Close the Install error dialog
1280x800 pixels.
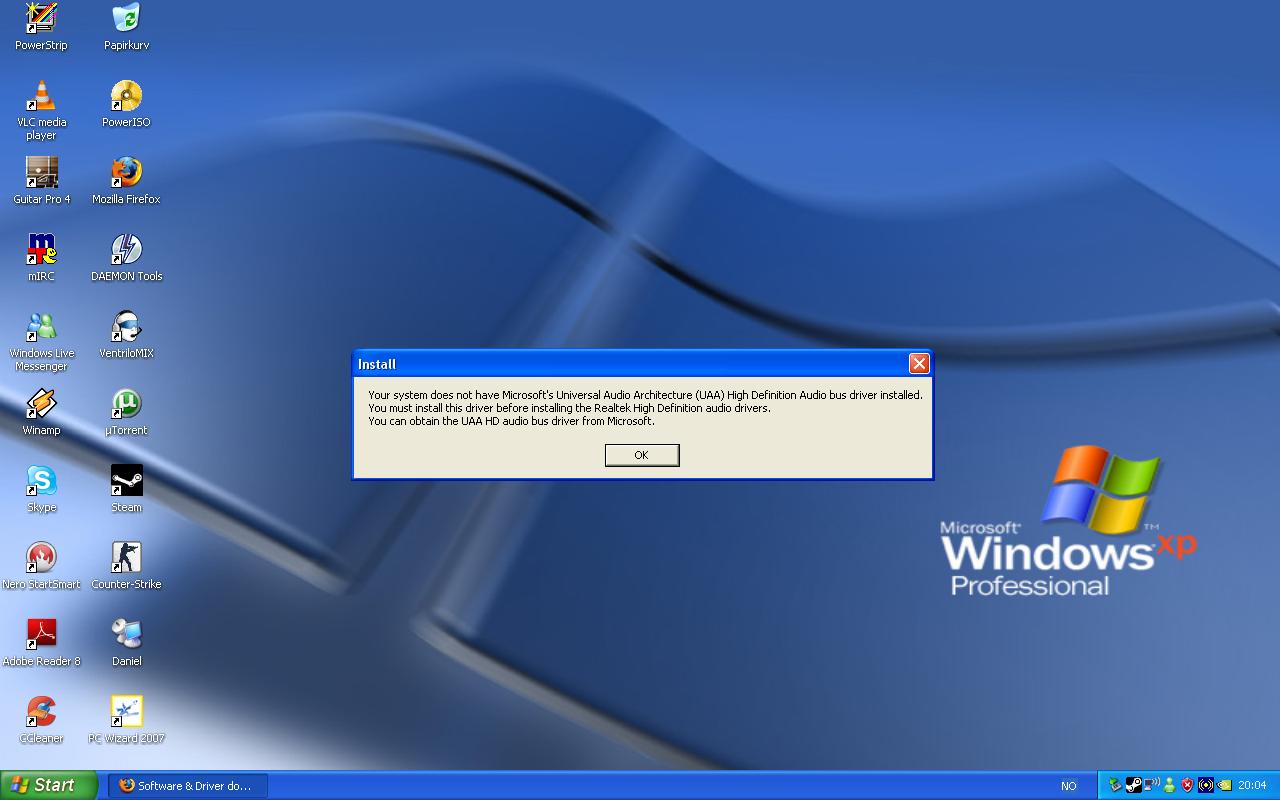tap(919, 363)
